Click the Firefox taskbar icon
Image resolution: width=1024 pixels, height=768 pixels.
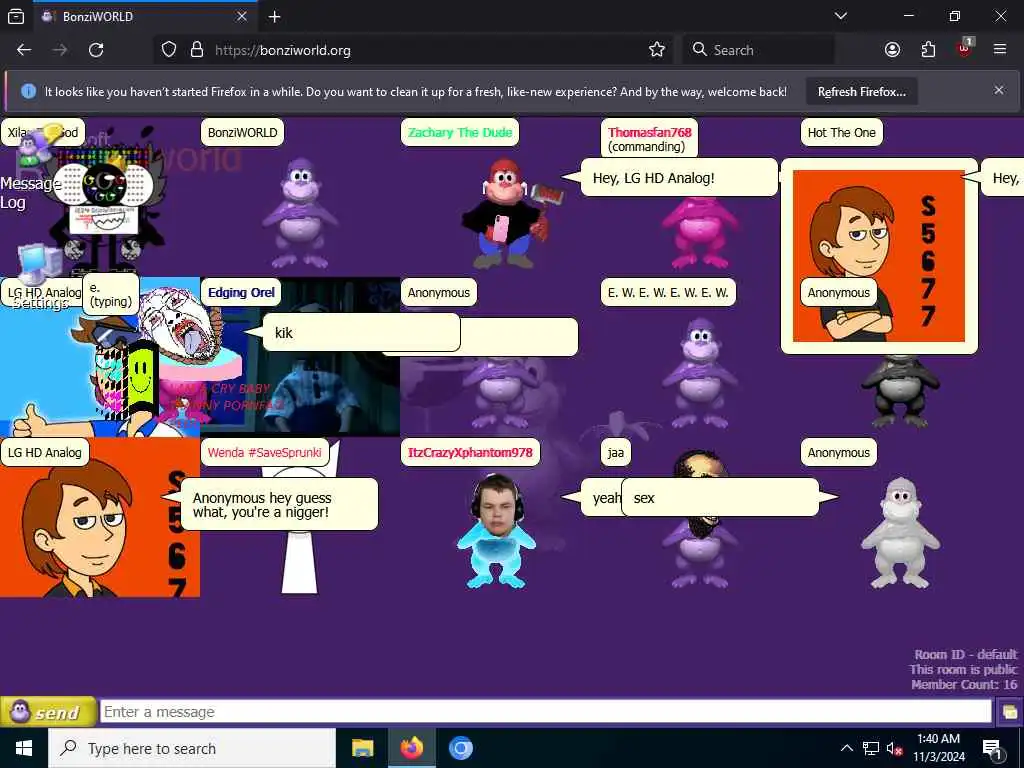[x=411, y=748]
